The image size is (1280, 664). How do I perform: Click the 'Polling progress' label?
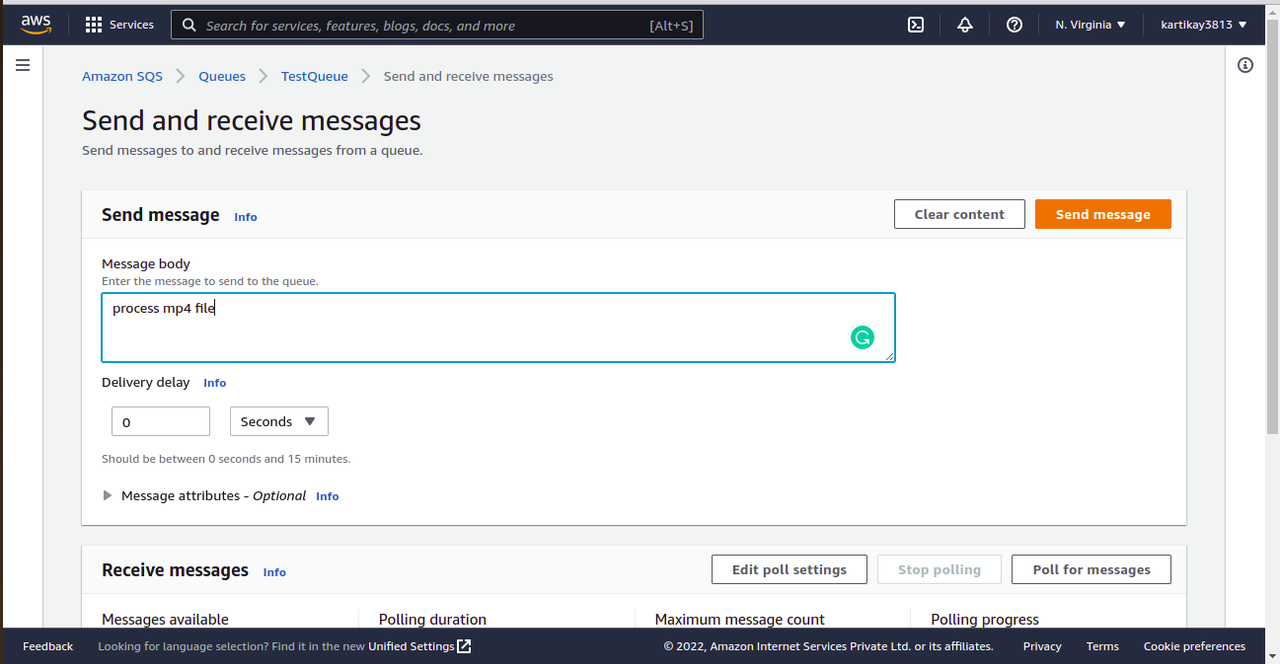pos(985,620)
